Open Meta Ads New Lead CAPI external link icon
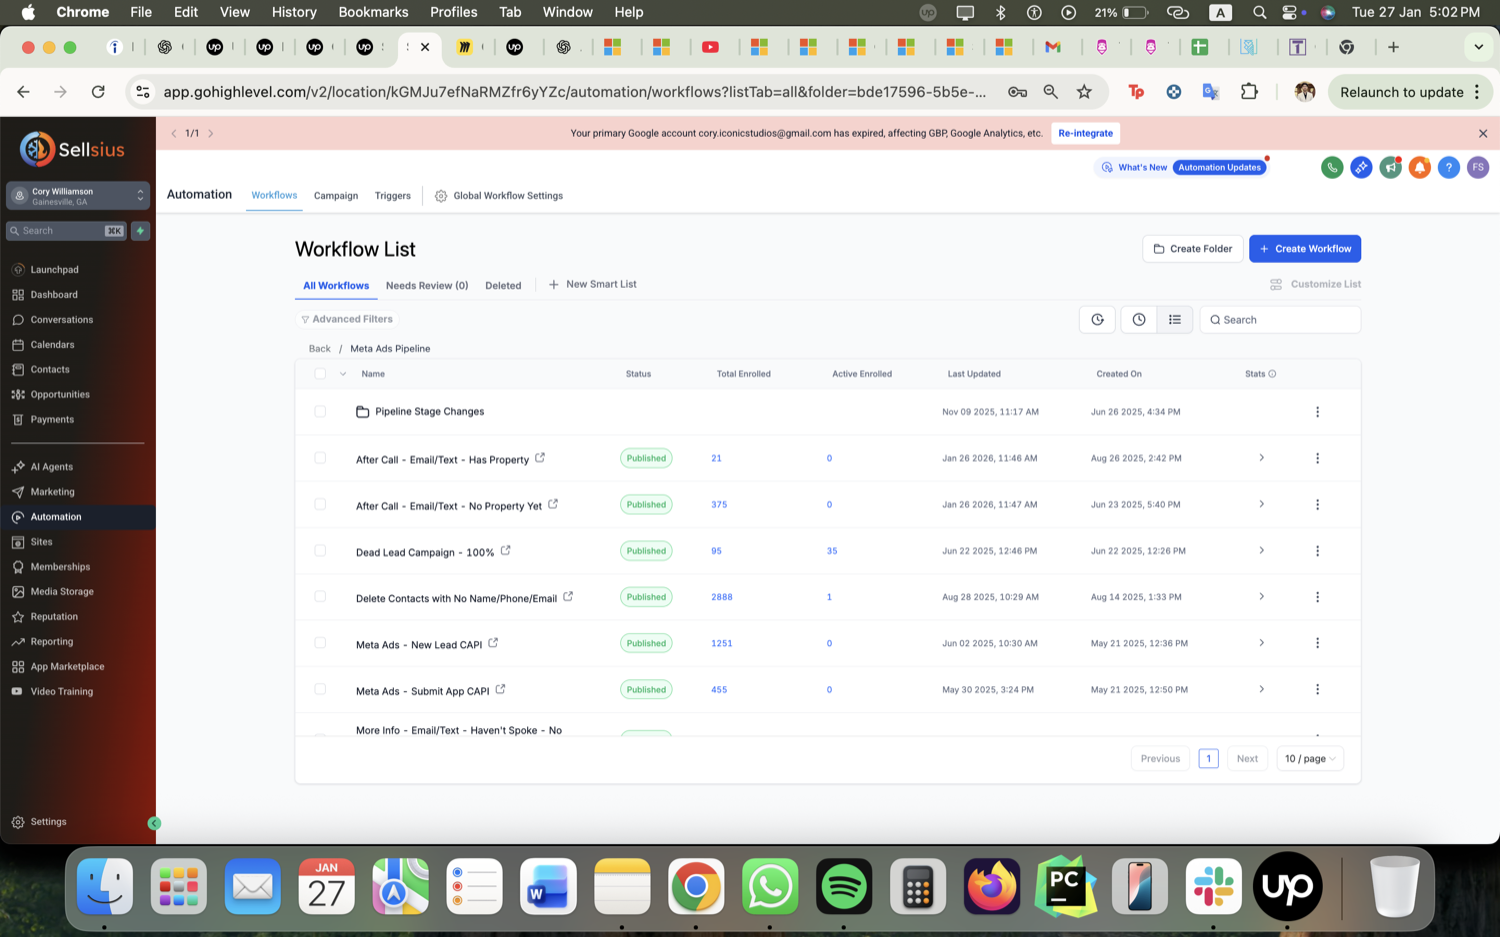Image resolution: width=1500 pixels, height=937 pixels. [493, 643]
